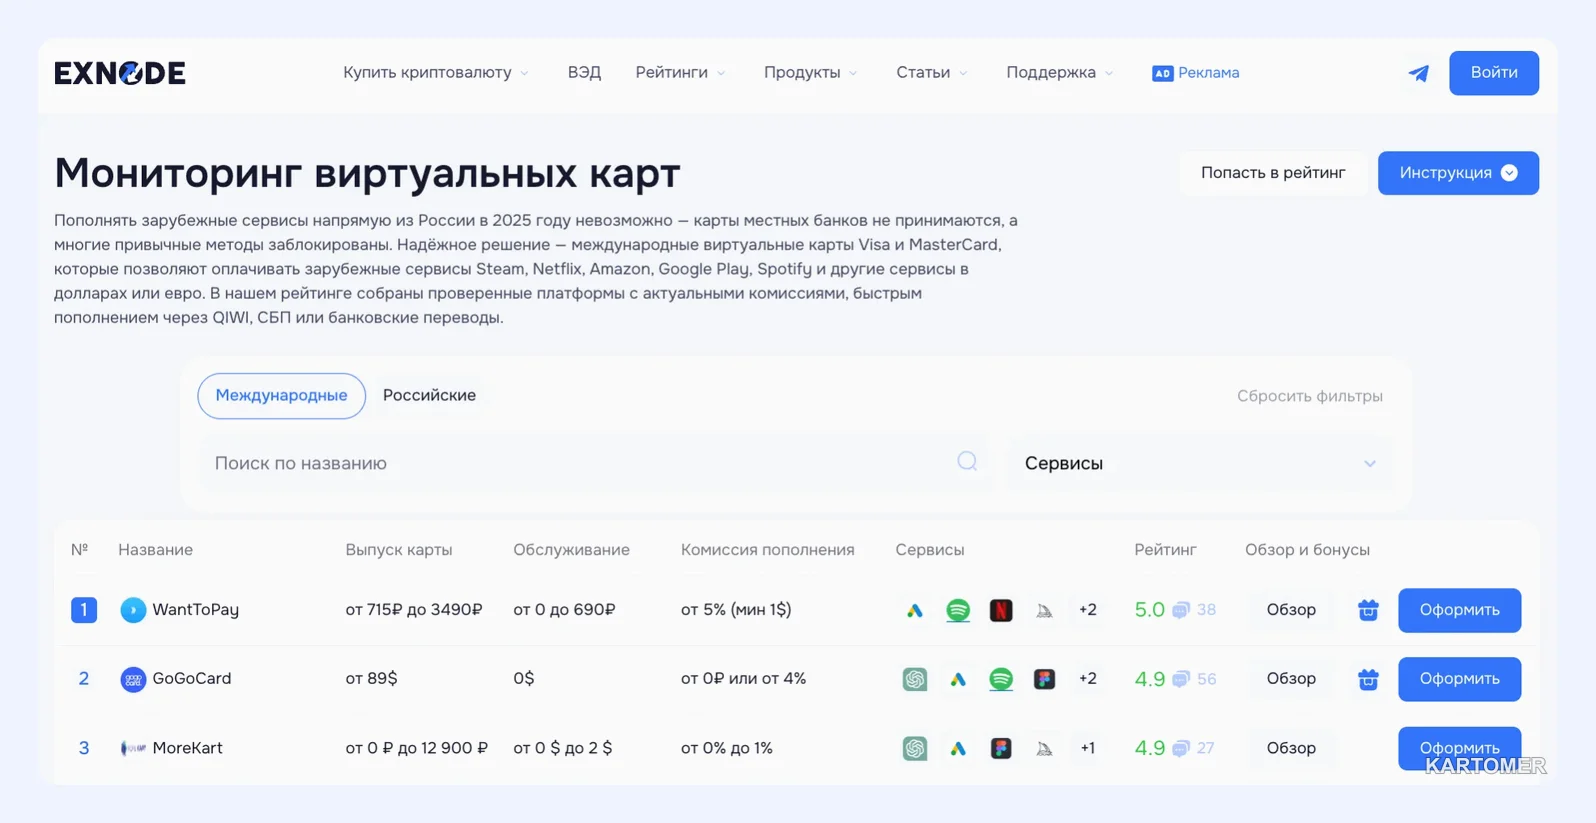The image size is (1596, 823).
Task: Open the ВЭД menu item
Action: coord(584,73)
